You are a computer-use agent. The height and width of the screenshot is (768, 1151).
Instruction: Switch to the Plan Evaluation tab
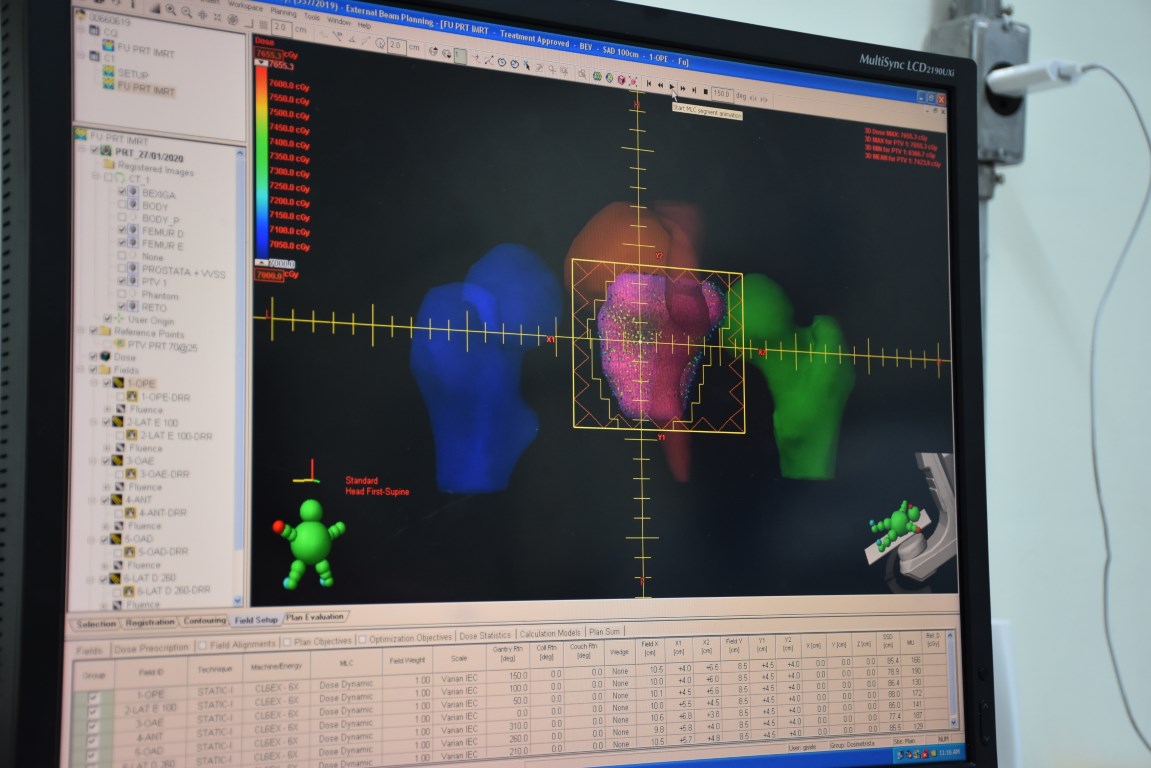[316, 618]
